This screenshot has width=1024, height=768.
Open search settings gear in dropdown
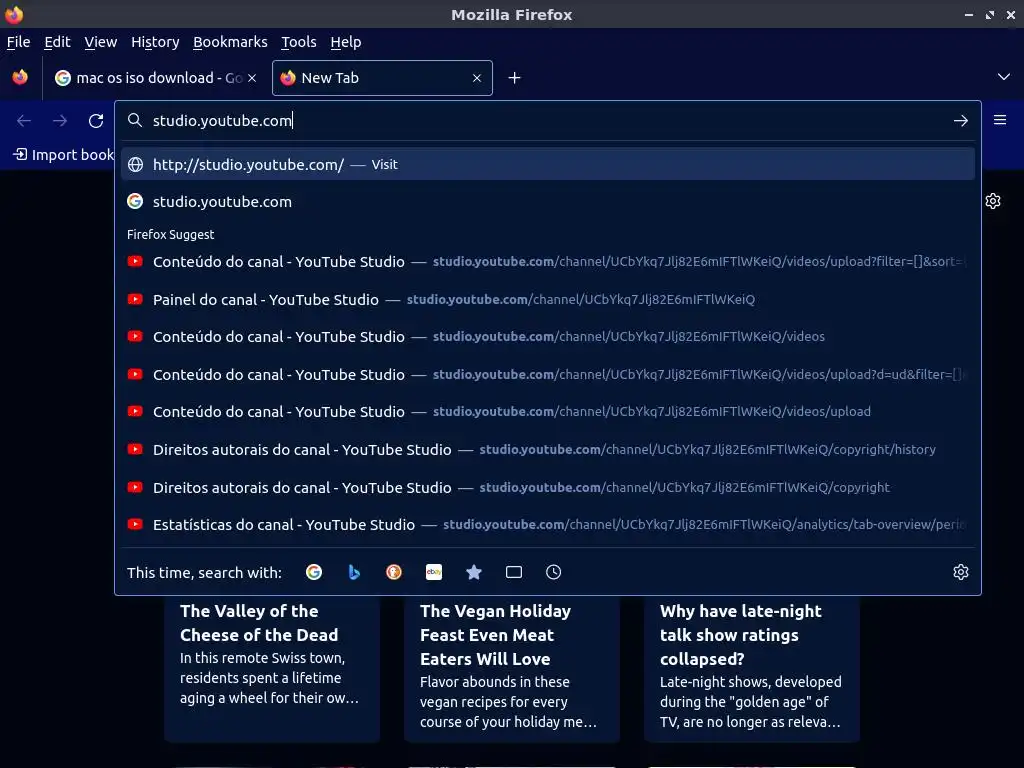tap(961, 573)
